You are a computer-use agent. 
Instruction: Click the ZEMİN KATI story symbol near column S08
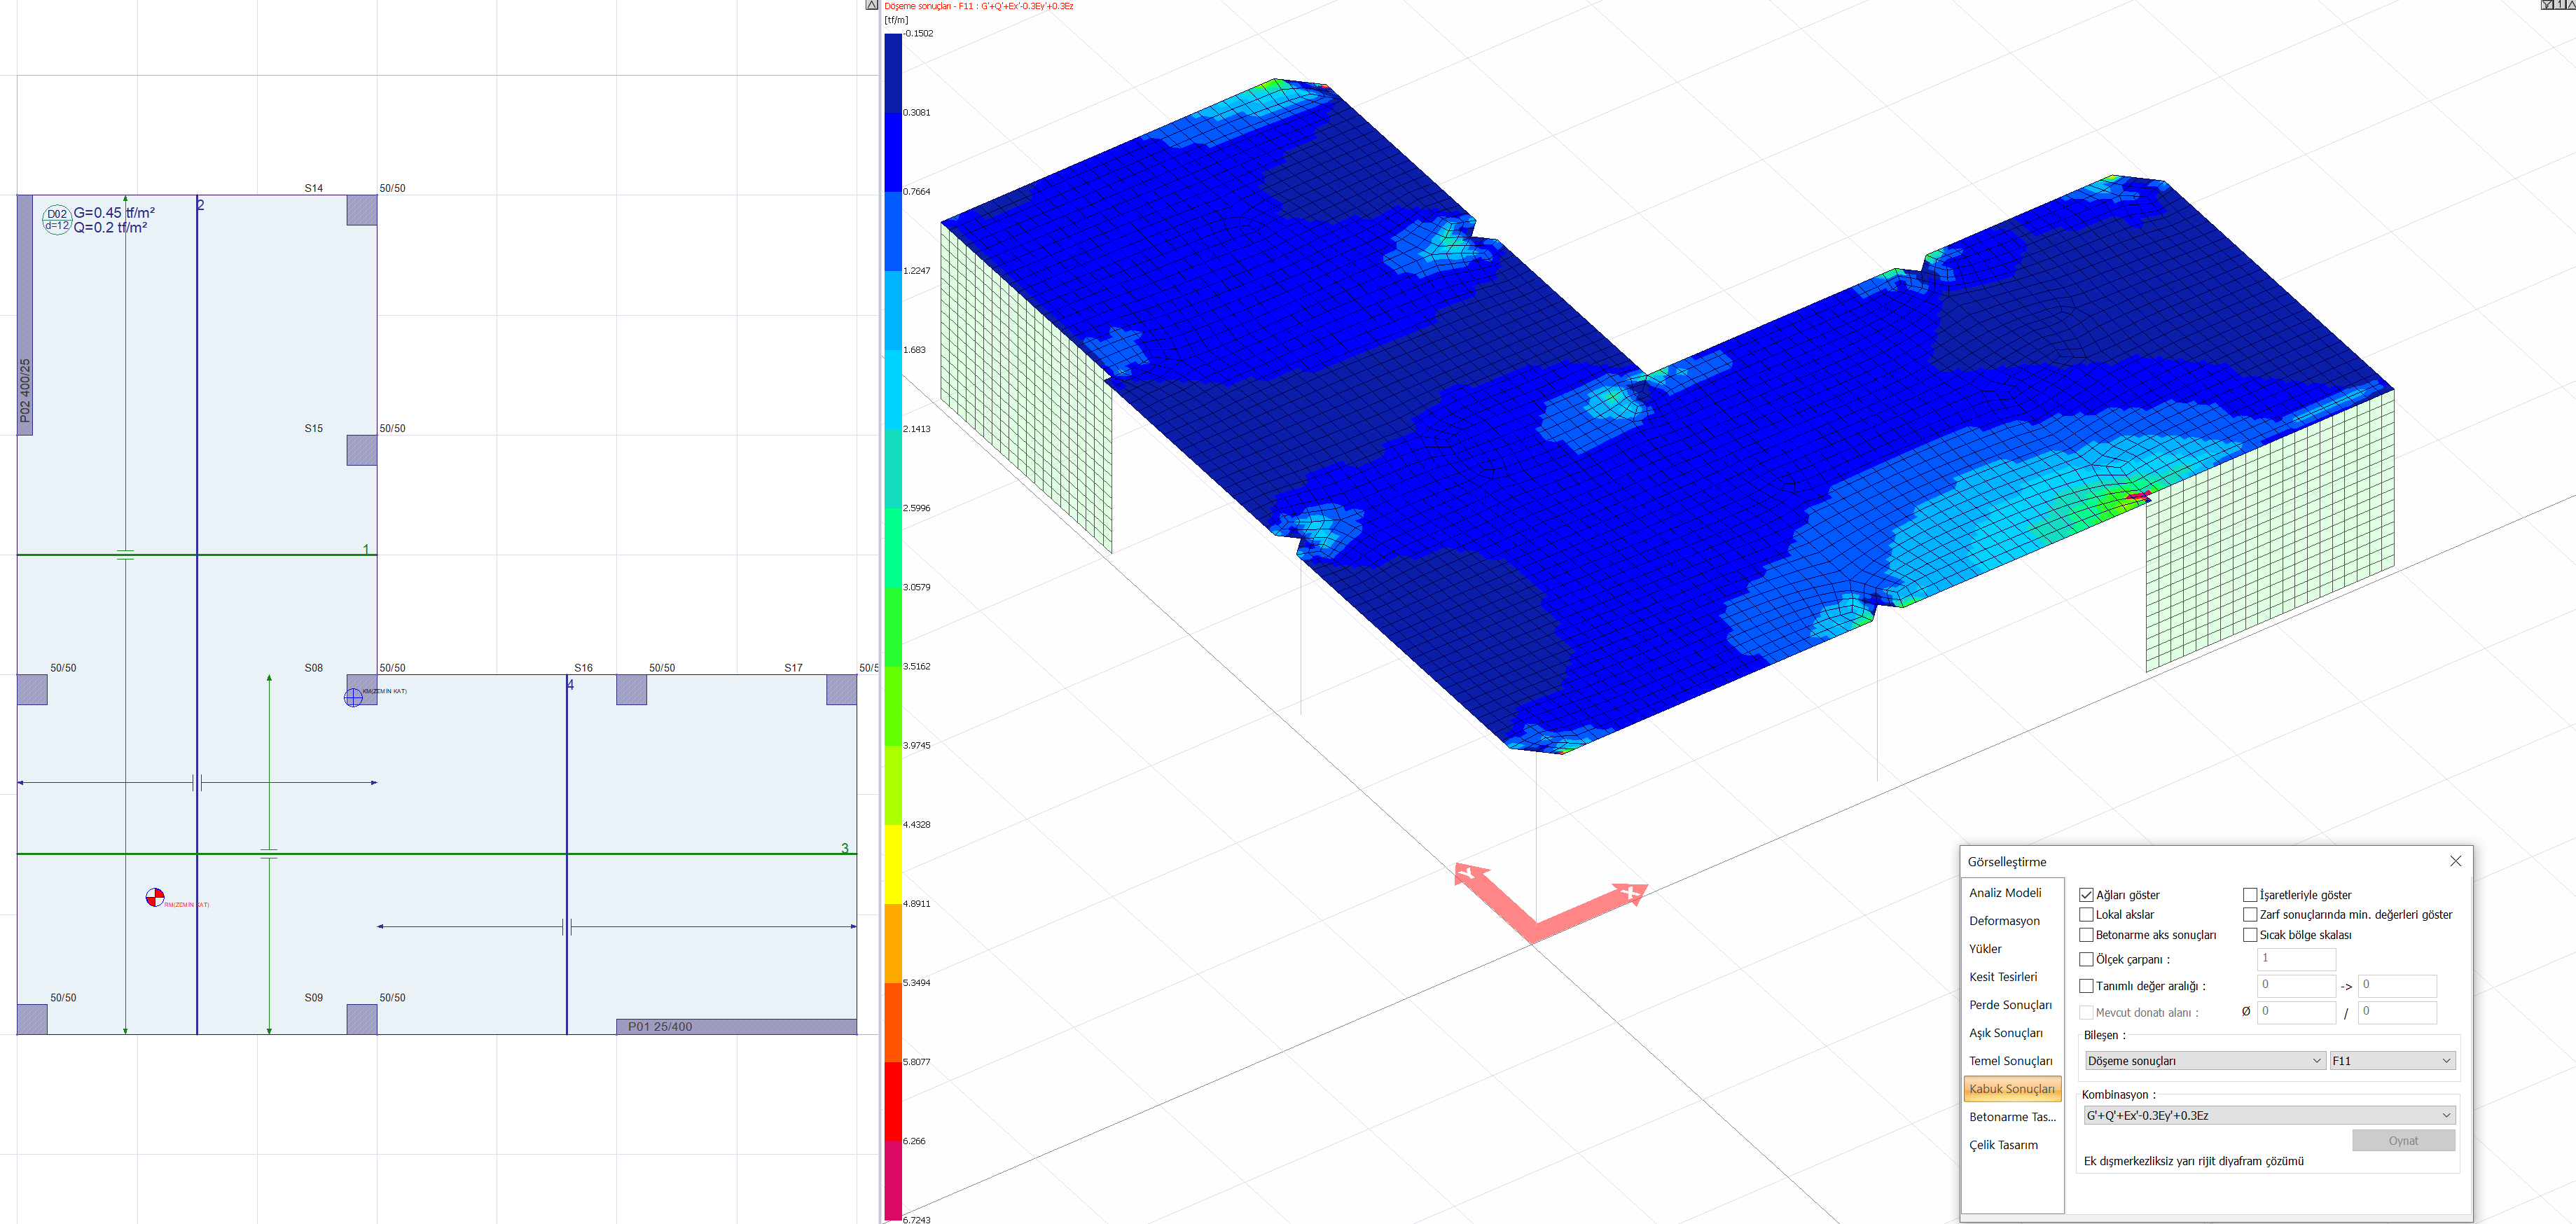point(354,697)
